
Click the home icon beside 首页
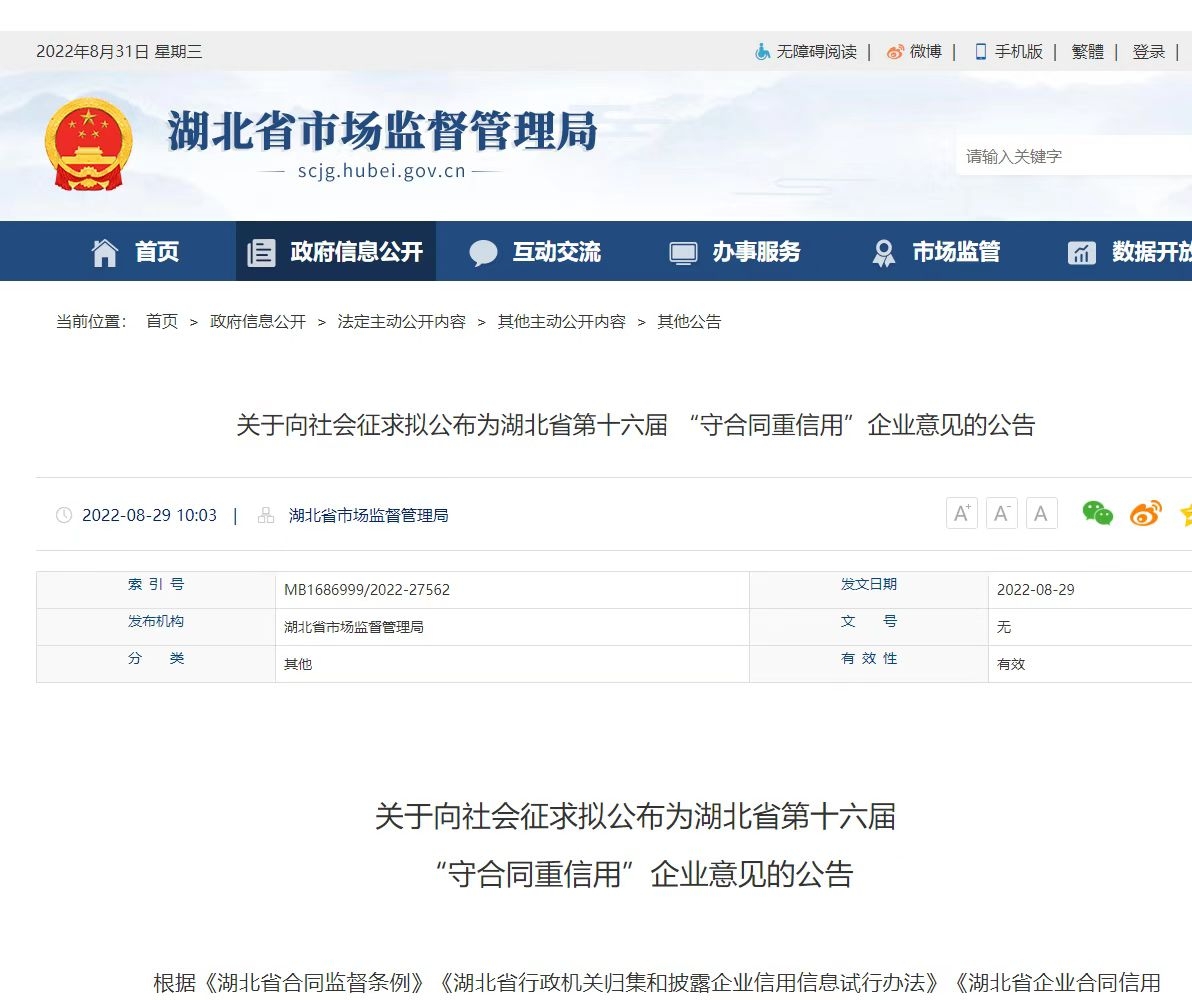105,253
